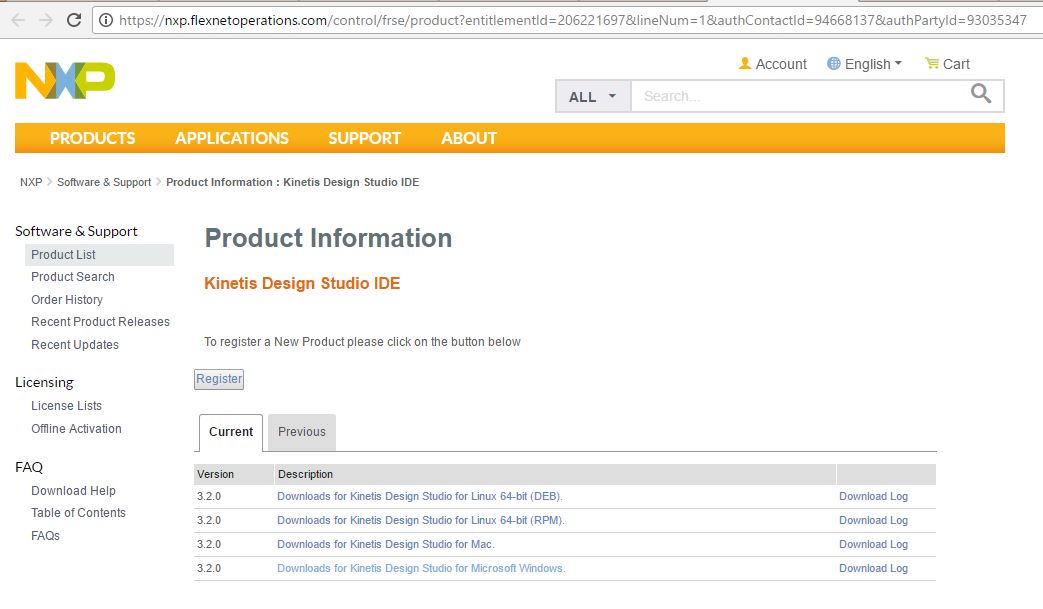Click the Kinetis Design Studio IDE heading
This screenshot has width=1043, height=609.
302,283
